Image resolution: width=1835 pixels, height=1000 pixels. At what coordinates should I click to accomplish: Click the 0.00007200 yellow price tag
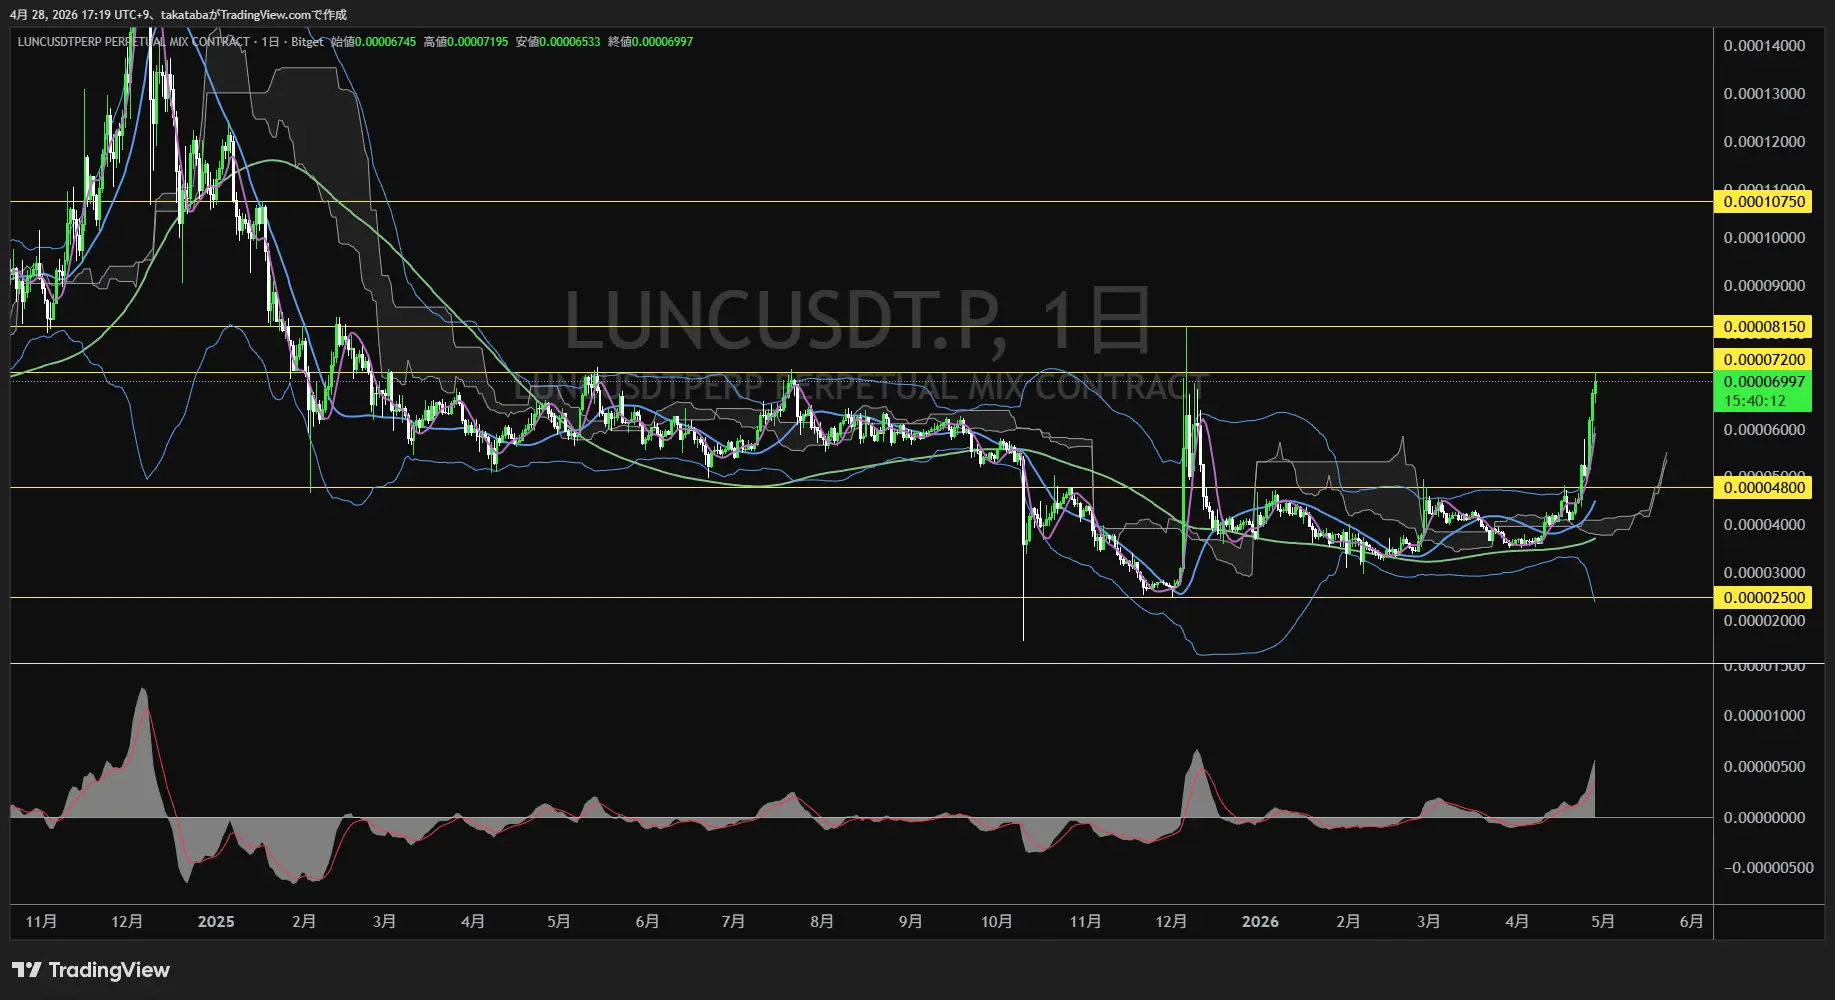[1763, 360]
